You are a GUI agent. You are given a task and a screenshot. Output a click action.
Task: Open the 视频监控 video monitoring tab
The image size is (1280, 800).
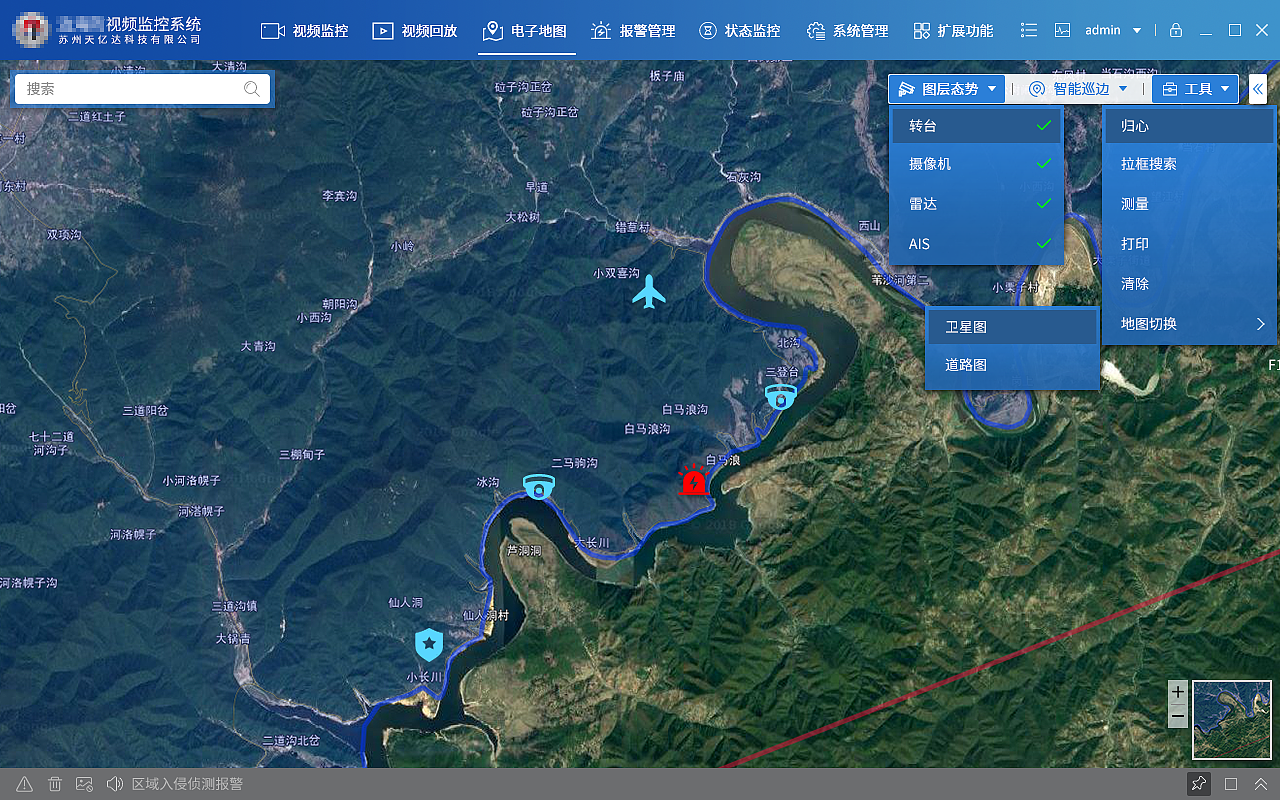(305, 31)
